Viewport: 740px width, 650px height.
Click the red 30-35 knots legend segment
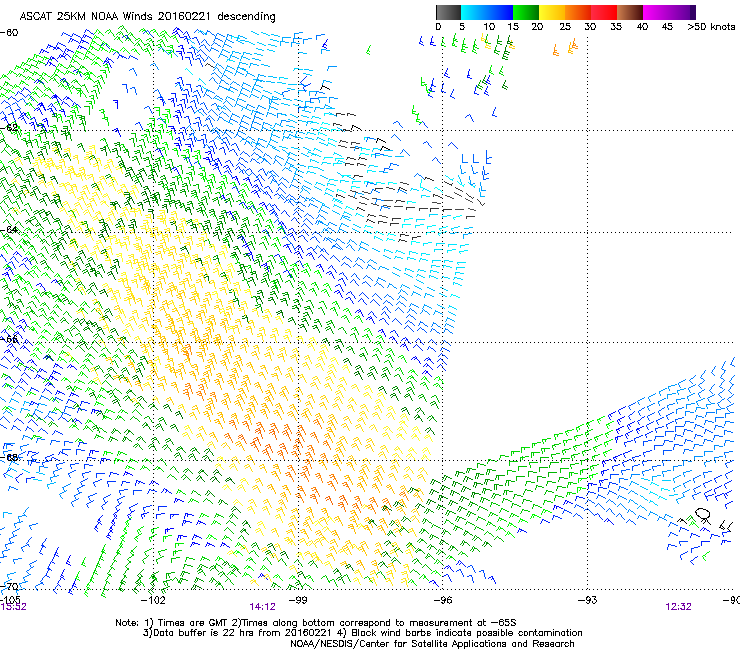(x=604, y=12)
